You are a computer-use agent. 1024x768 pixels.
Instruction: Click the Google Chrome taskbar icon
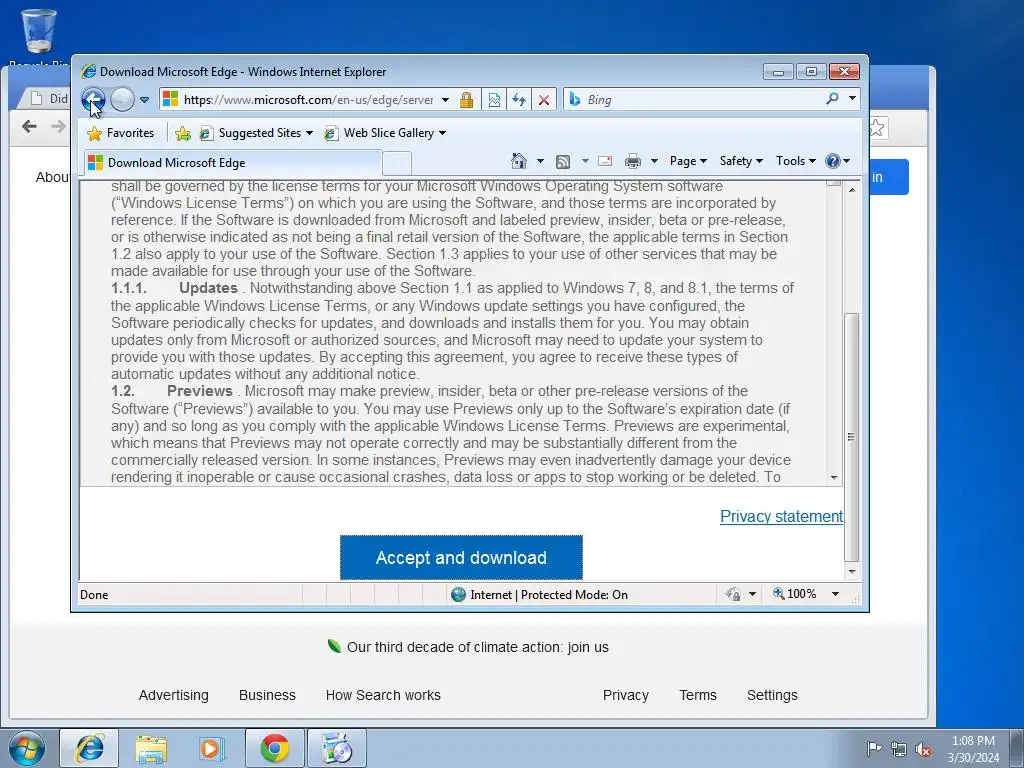tap(275, 748)
